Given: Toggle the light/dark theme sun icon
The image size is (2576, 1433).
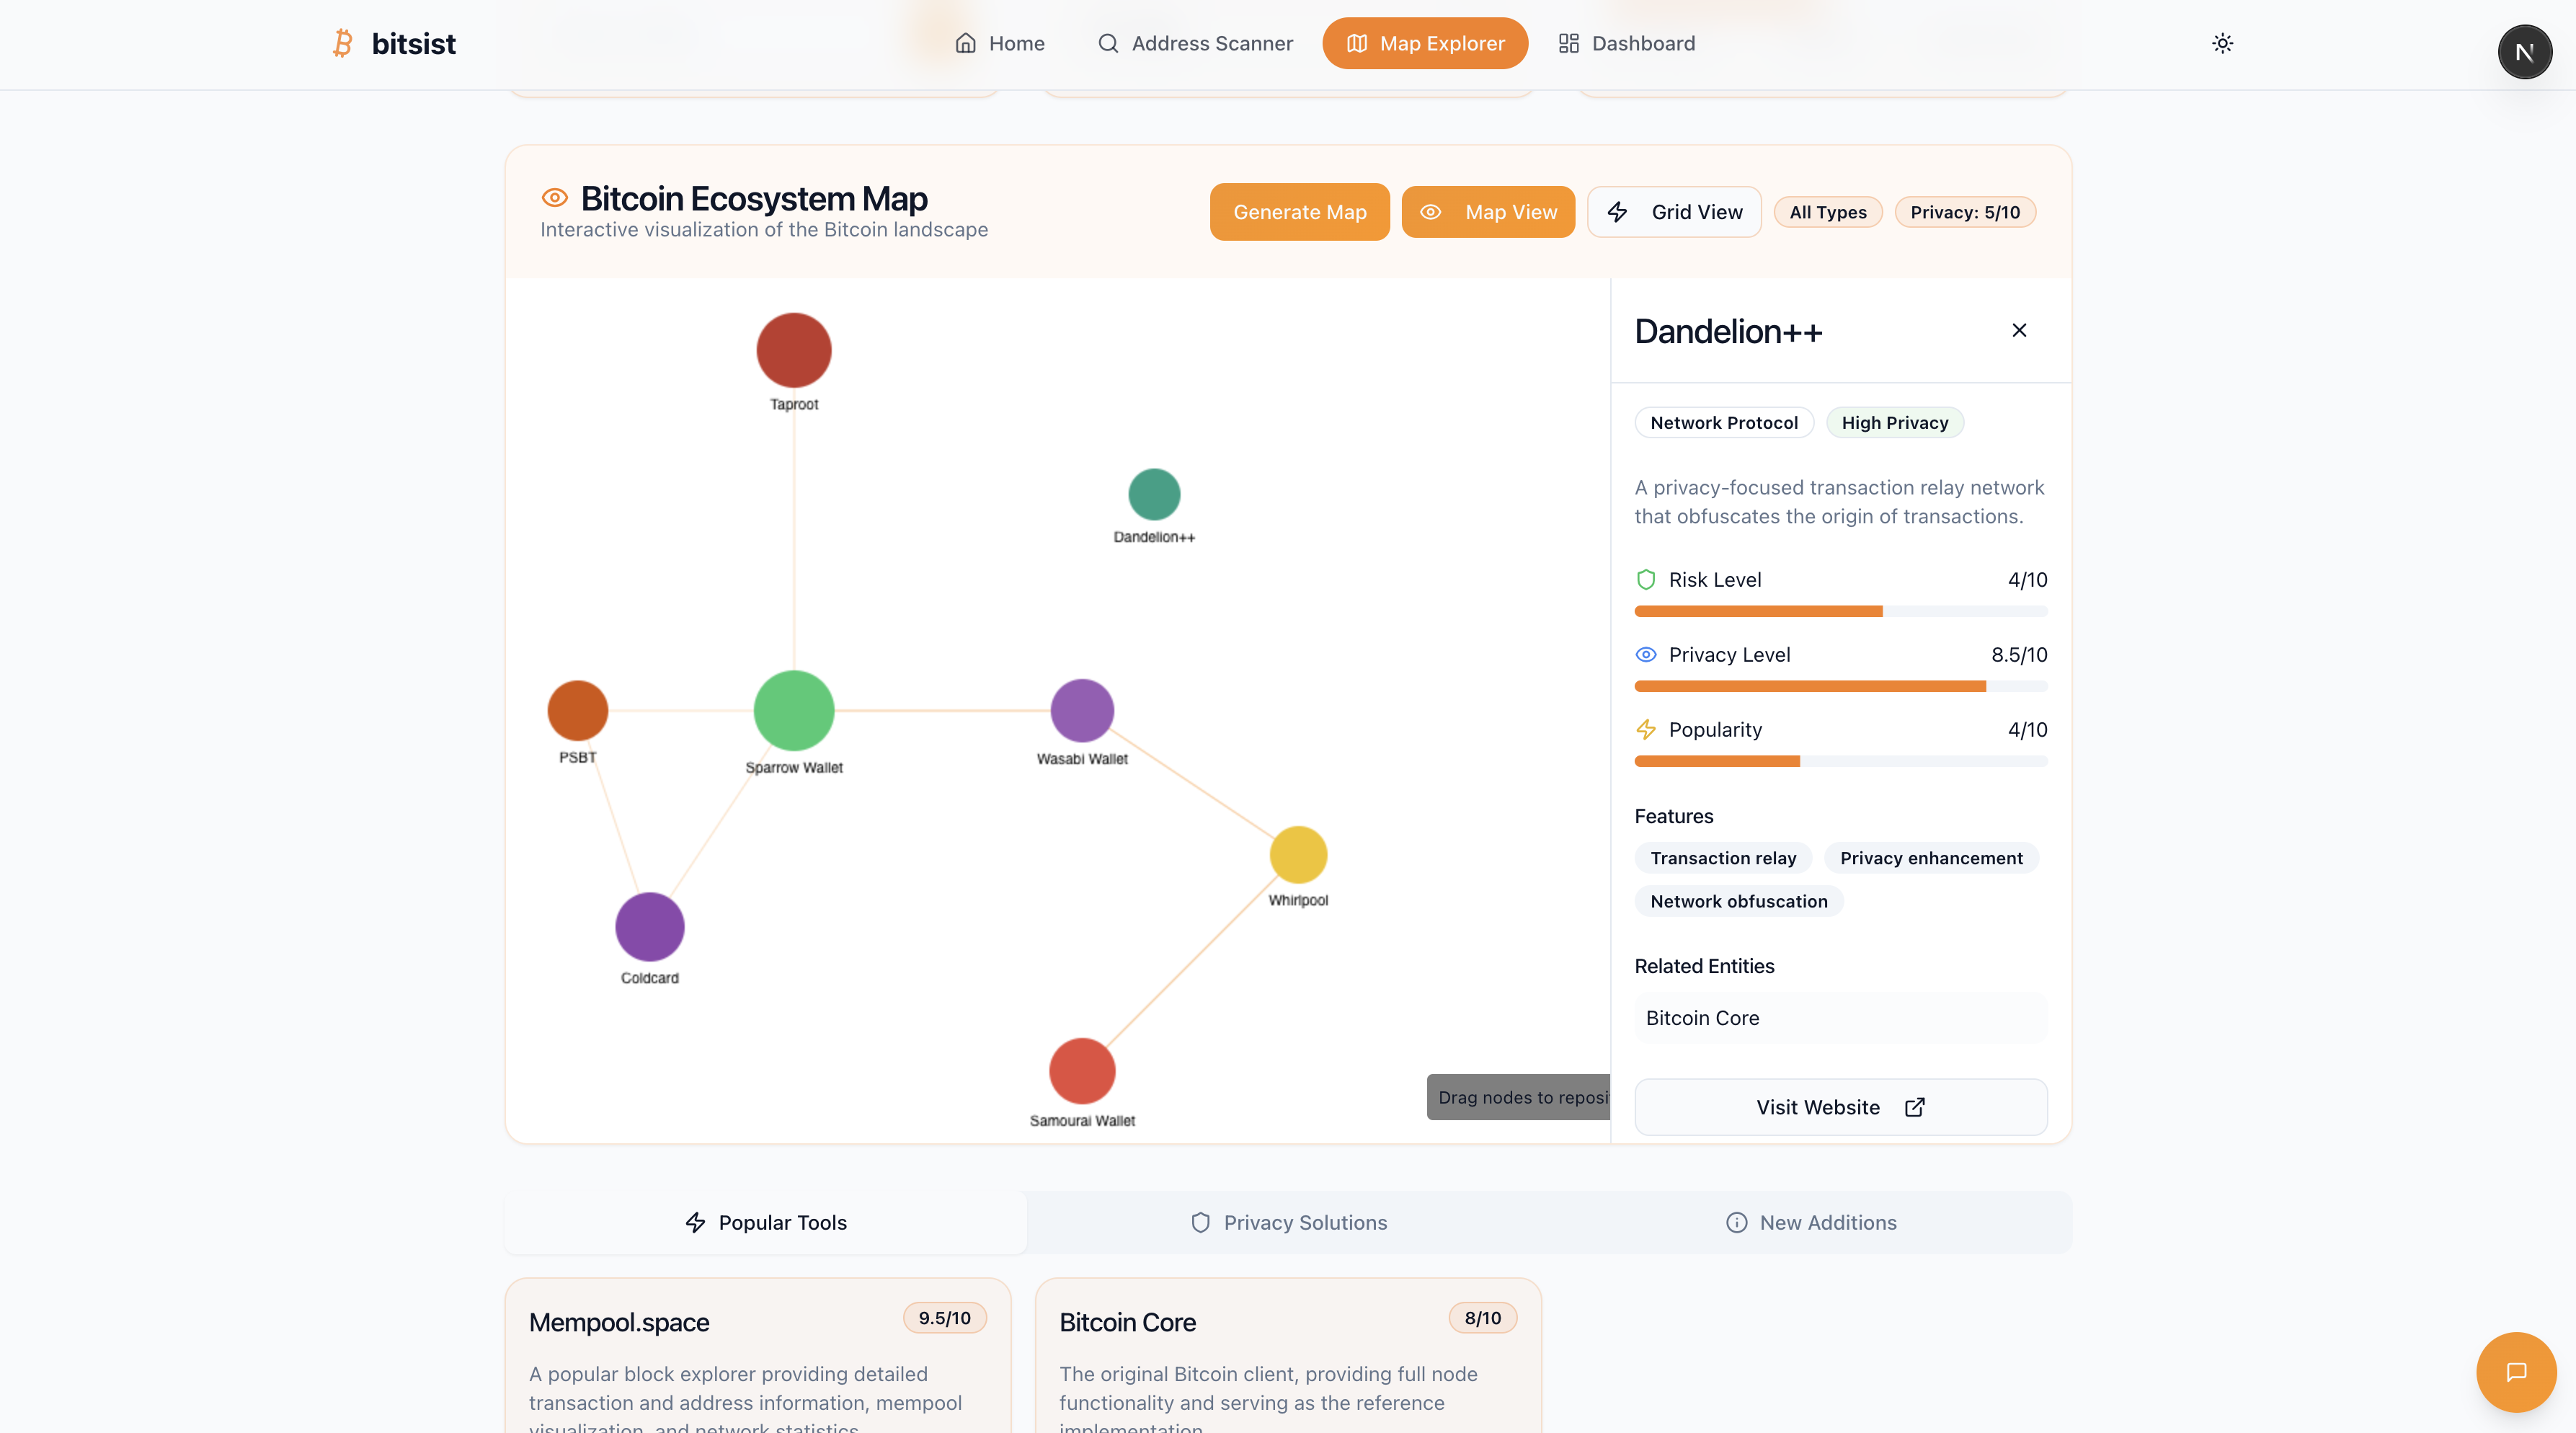Looking at the screenshot, I should coord(2222,43).
